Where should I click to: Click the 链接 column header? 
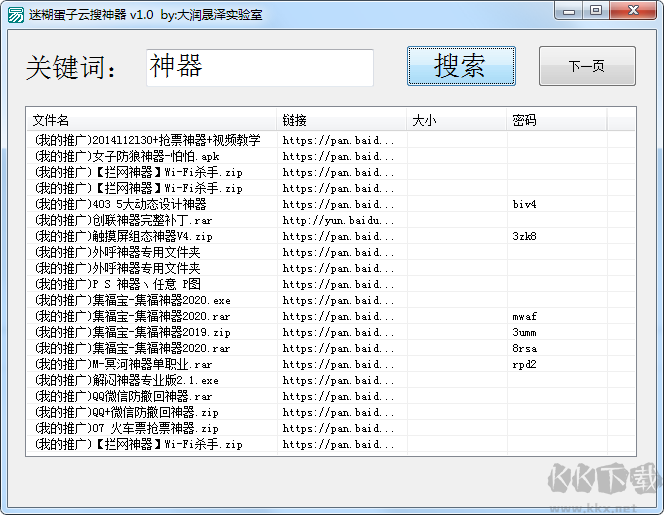pos(341,120)
